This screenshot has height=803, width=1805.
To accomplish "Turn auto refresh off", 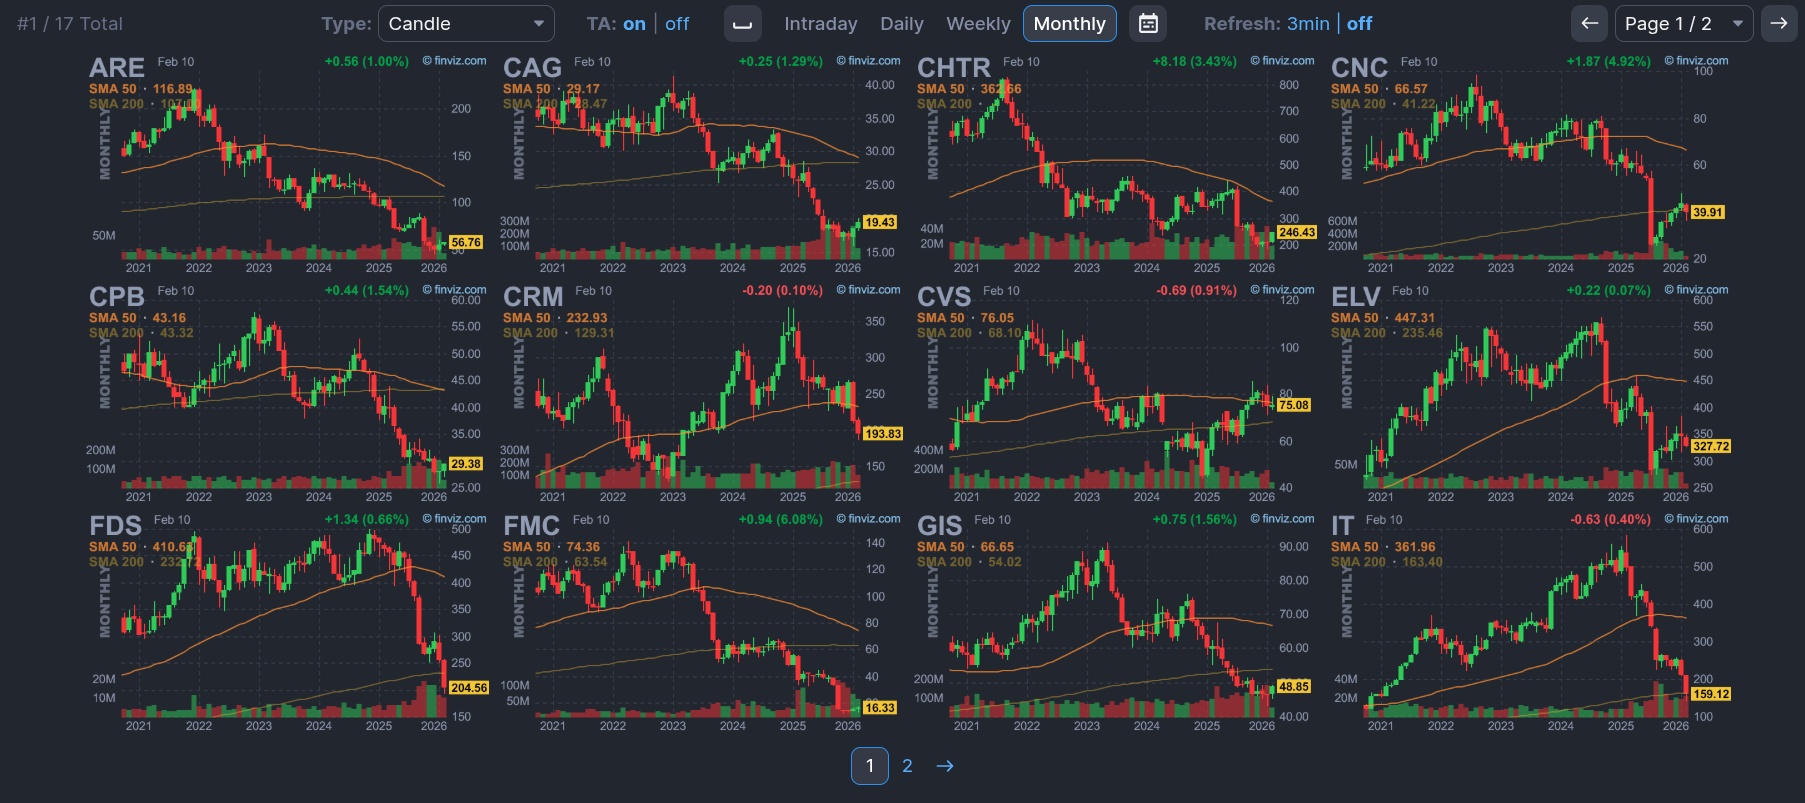I will point(1359,24).
